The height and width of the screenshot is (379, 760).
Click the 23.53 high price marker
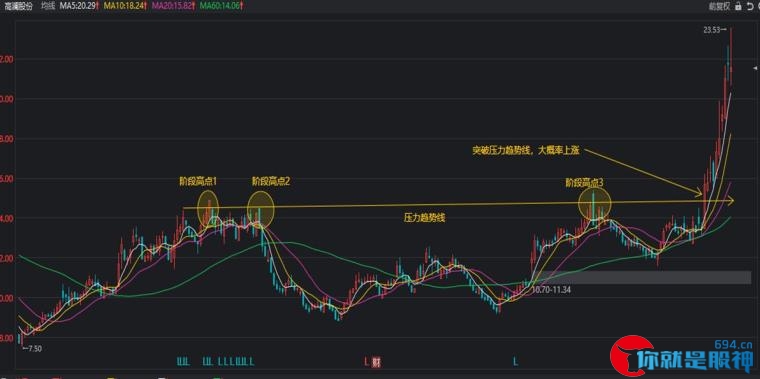point(713,30)
